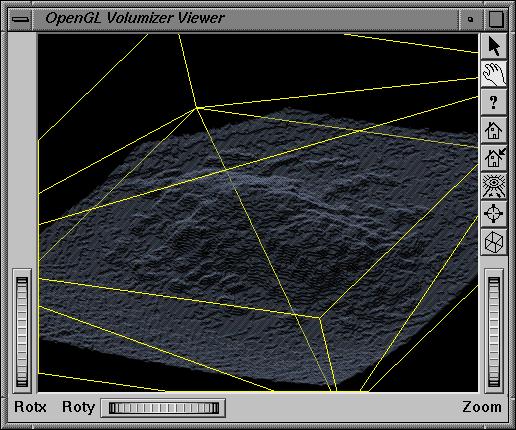
Task: Maximize the window using the square button
Action: coord(496,19)
